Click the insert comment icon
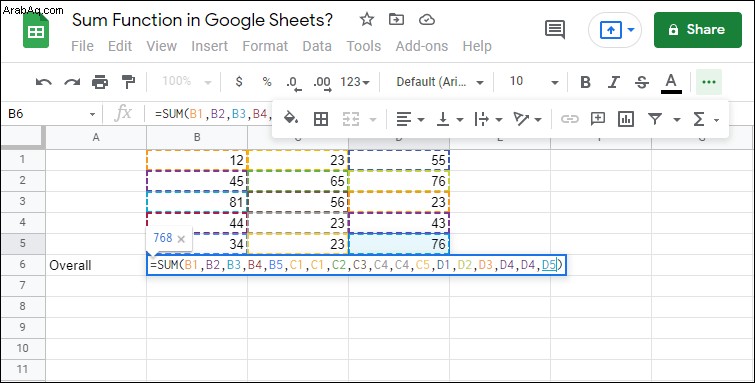This screenshot has height=383, width=755. (x=598, y=119)
